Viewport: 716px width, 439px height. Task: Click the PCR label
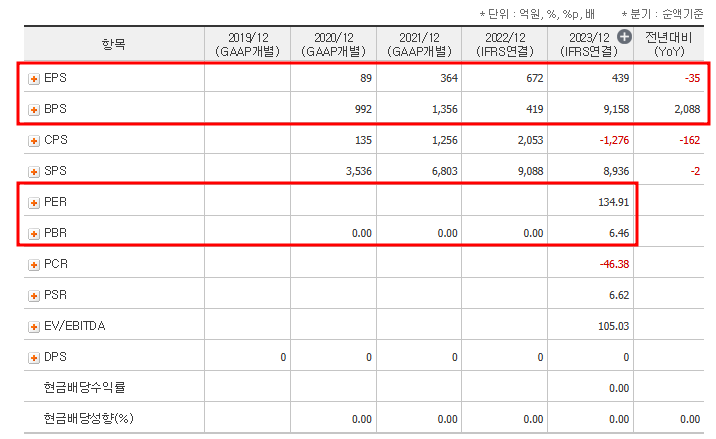(x=56, y=264)
